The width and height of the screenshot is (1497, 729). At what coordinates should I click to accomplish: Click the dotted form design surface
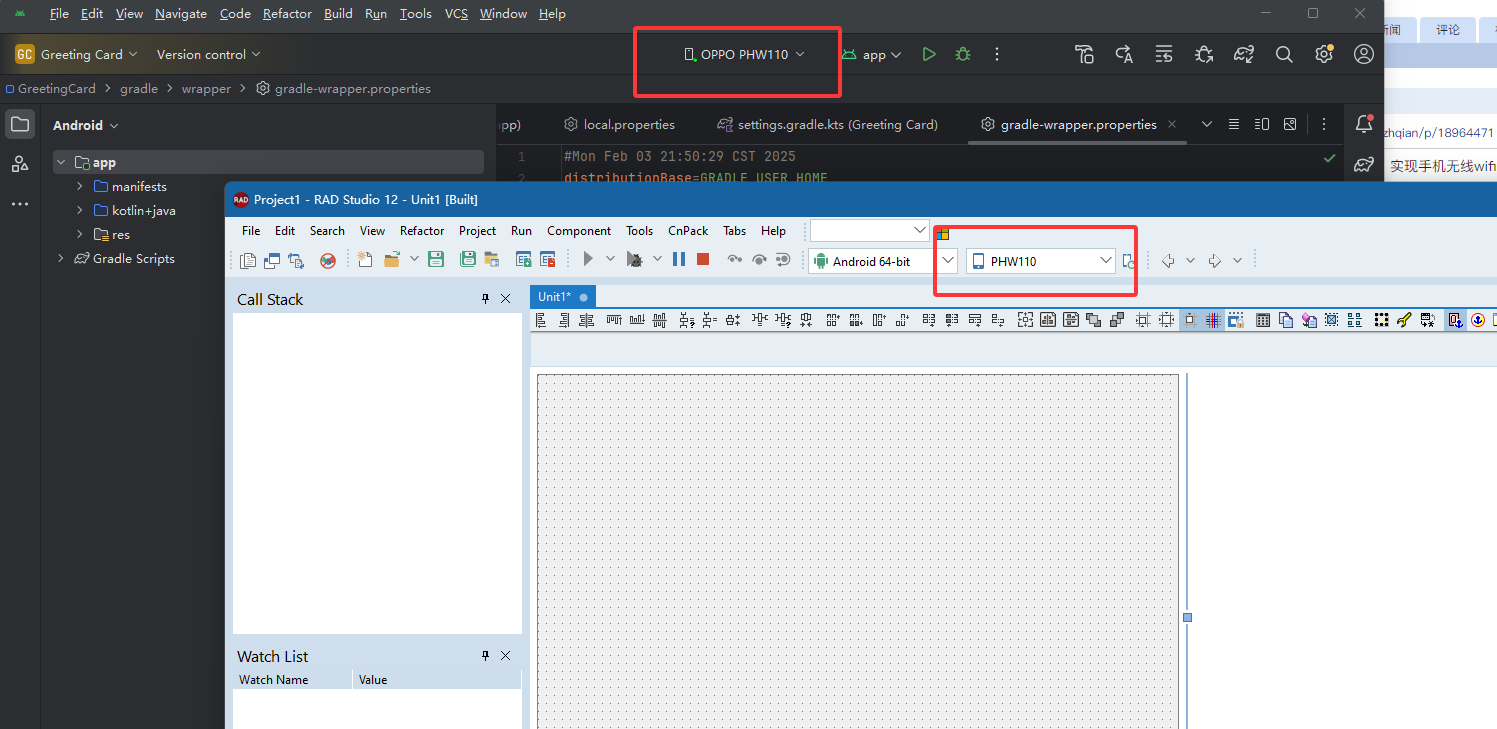coord(859,550)
